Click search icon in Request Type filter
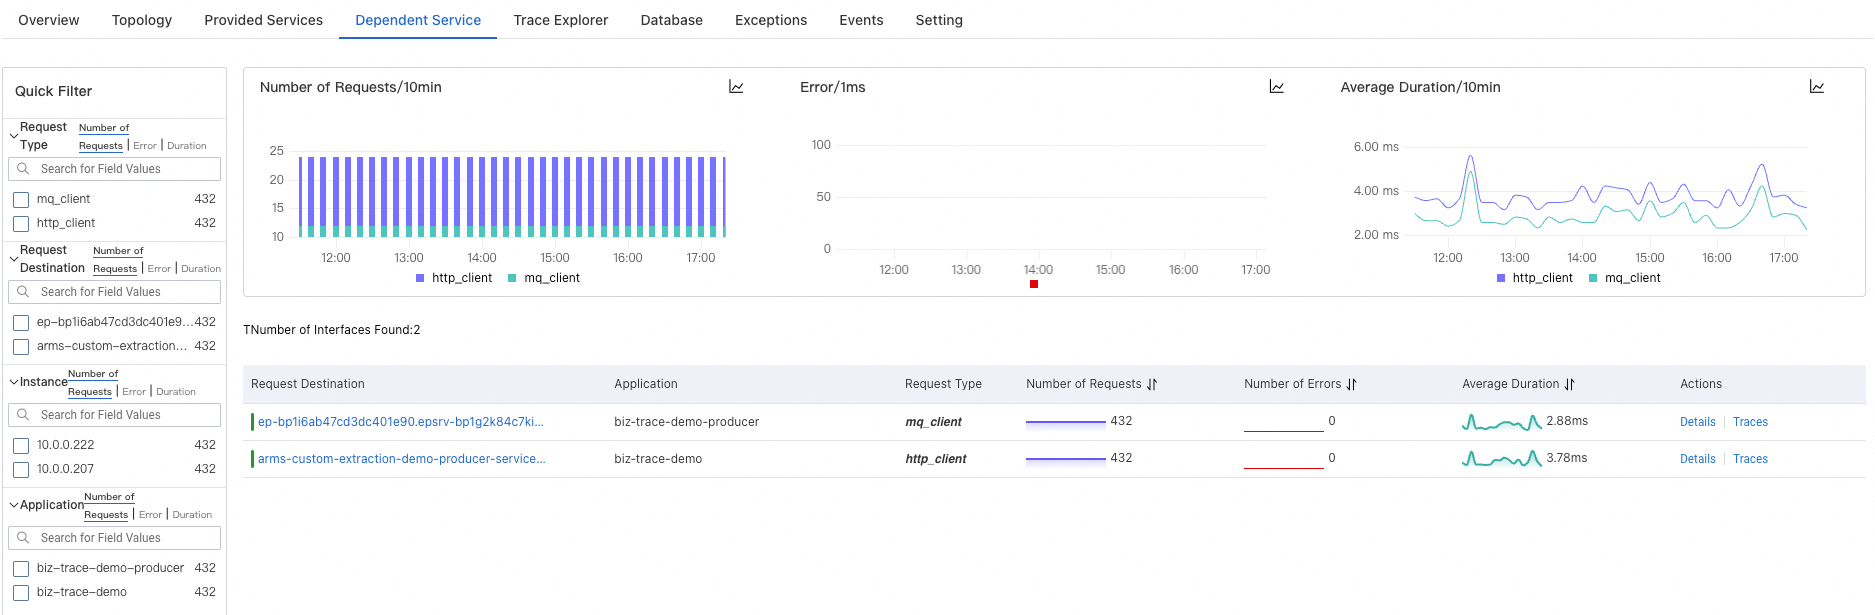This screenshot has height=615, width=1875. [x=23, y=169]
